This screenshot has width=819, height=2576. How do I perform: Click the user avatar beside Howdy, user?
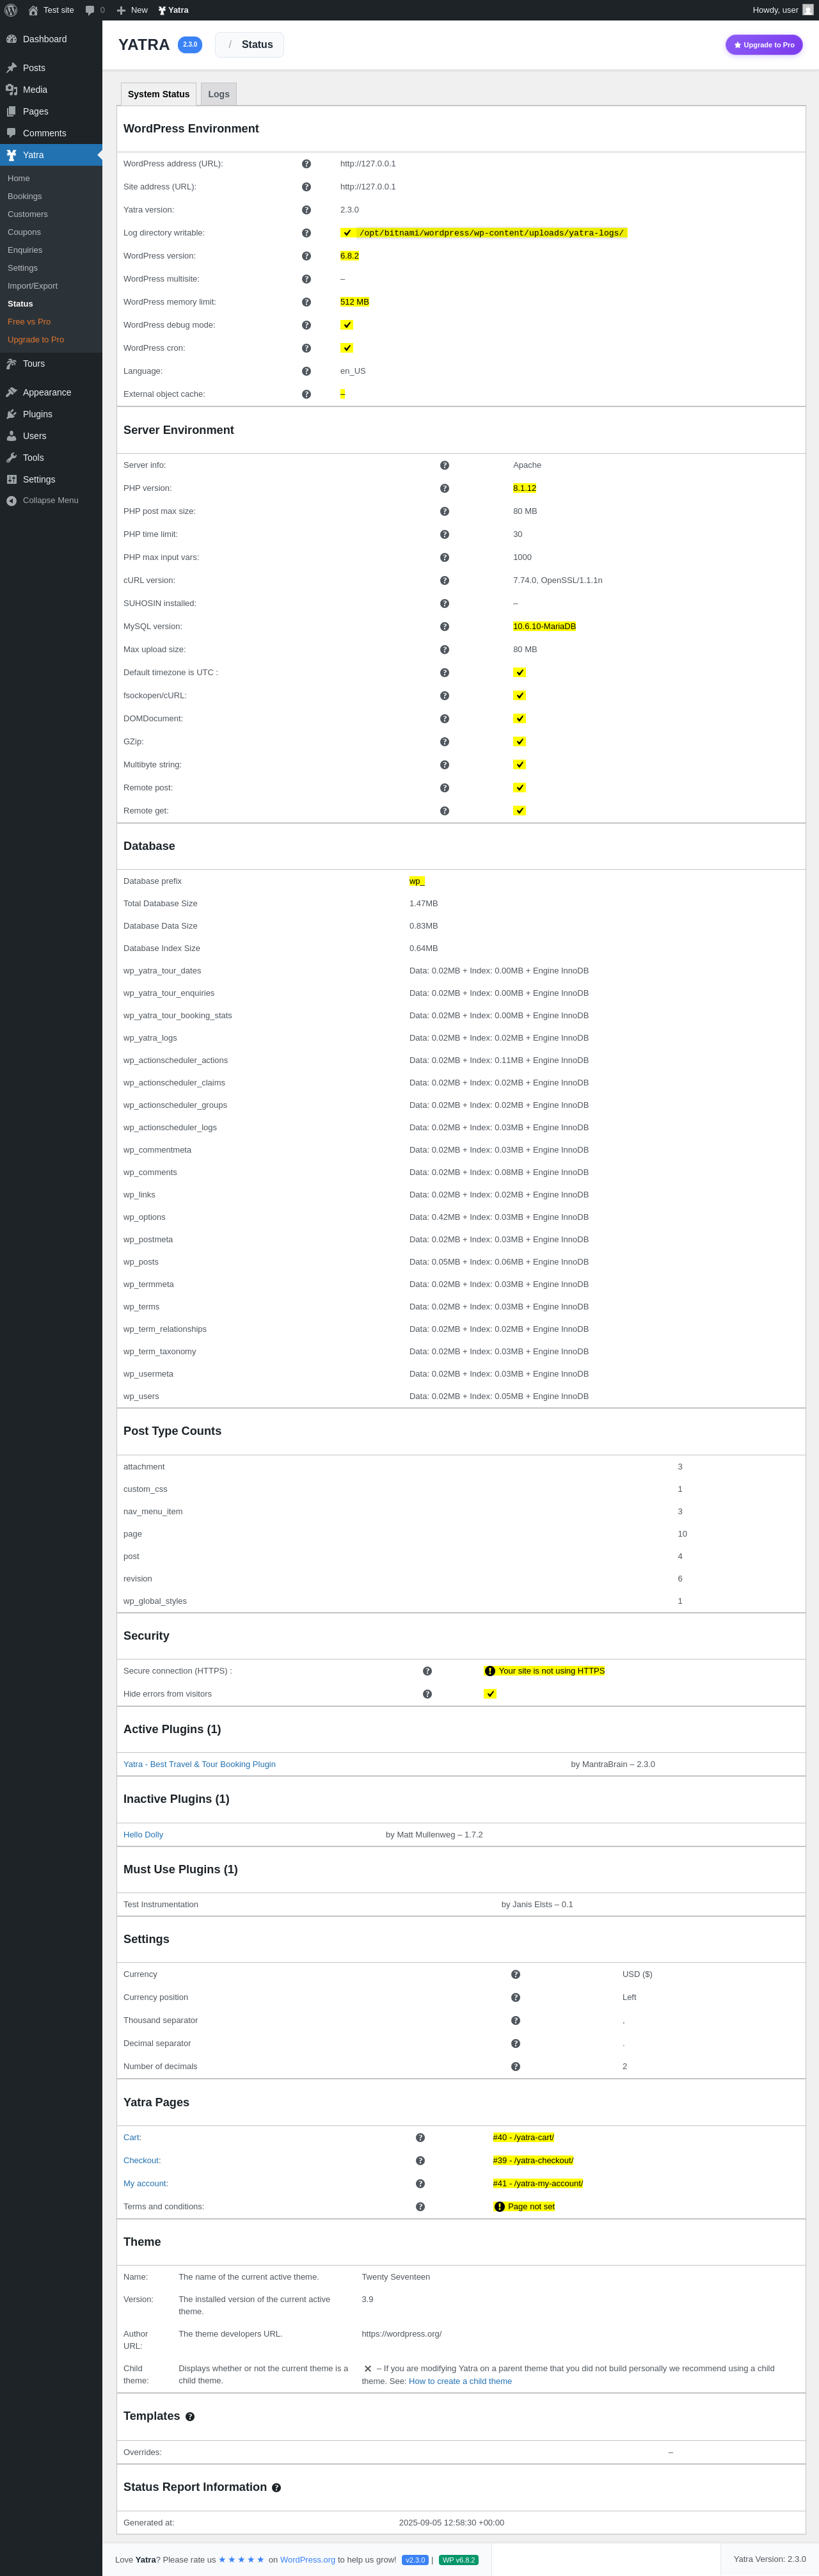[x=808, y=10]
